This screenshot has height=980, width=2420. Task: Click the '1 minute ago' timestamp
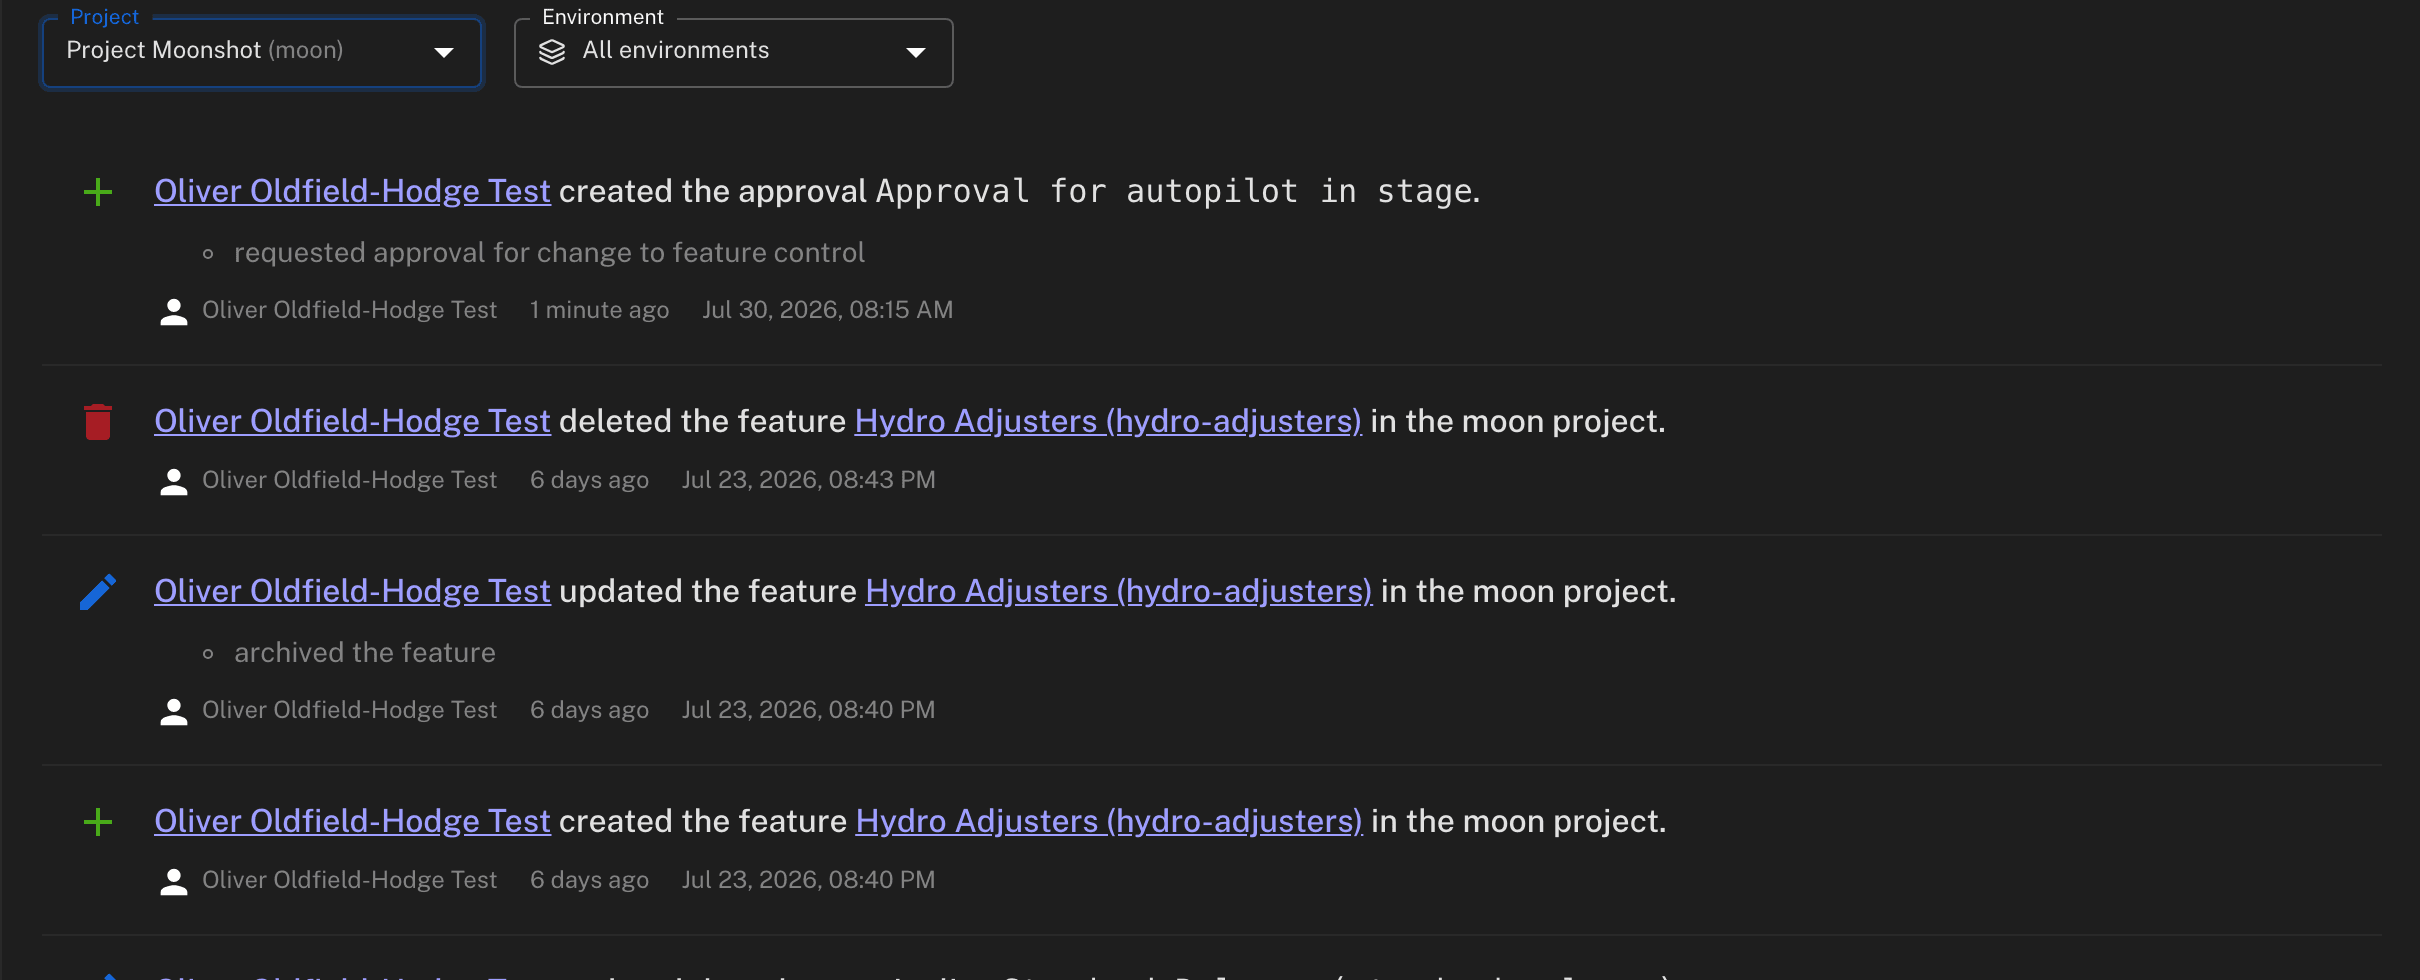[599, 310]
